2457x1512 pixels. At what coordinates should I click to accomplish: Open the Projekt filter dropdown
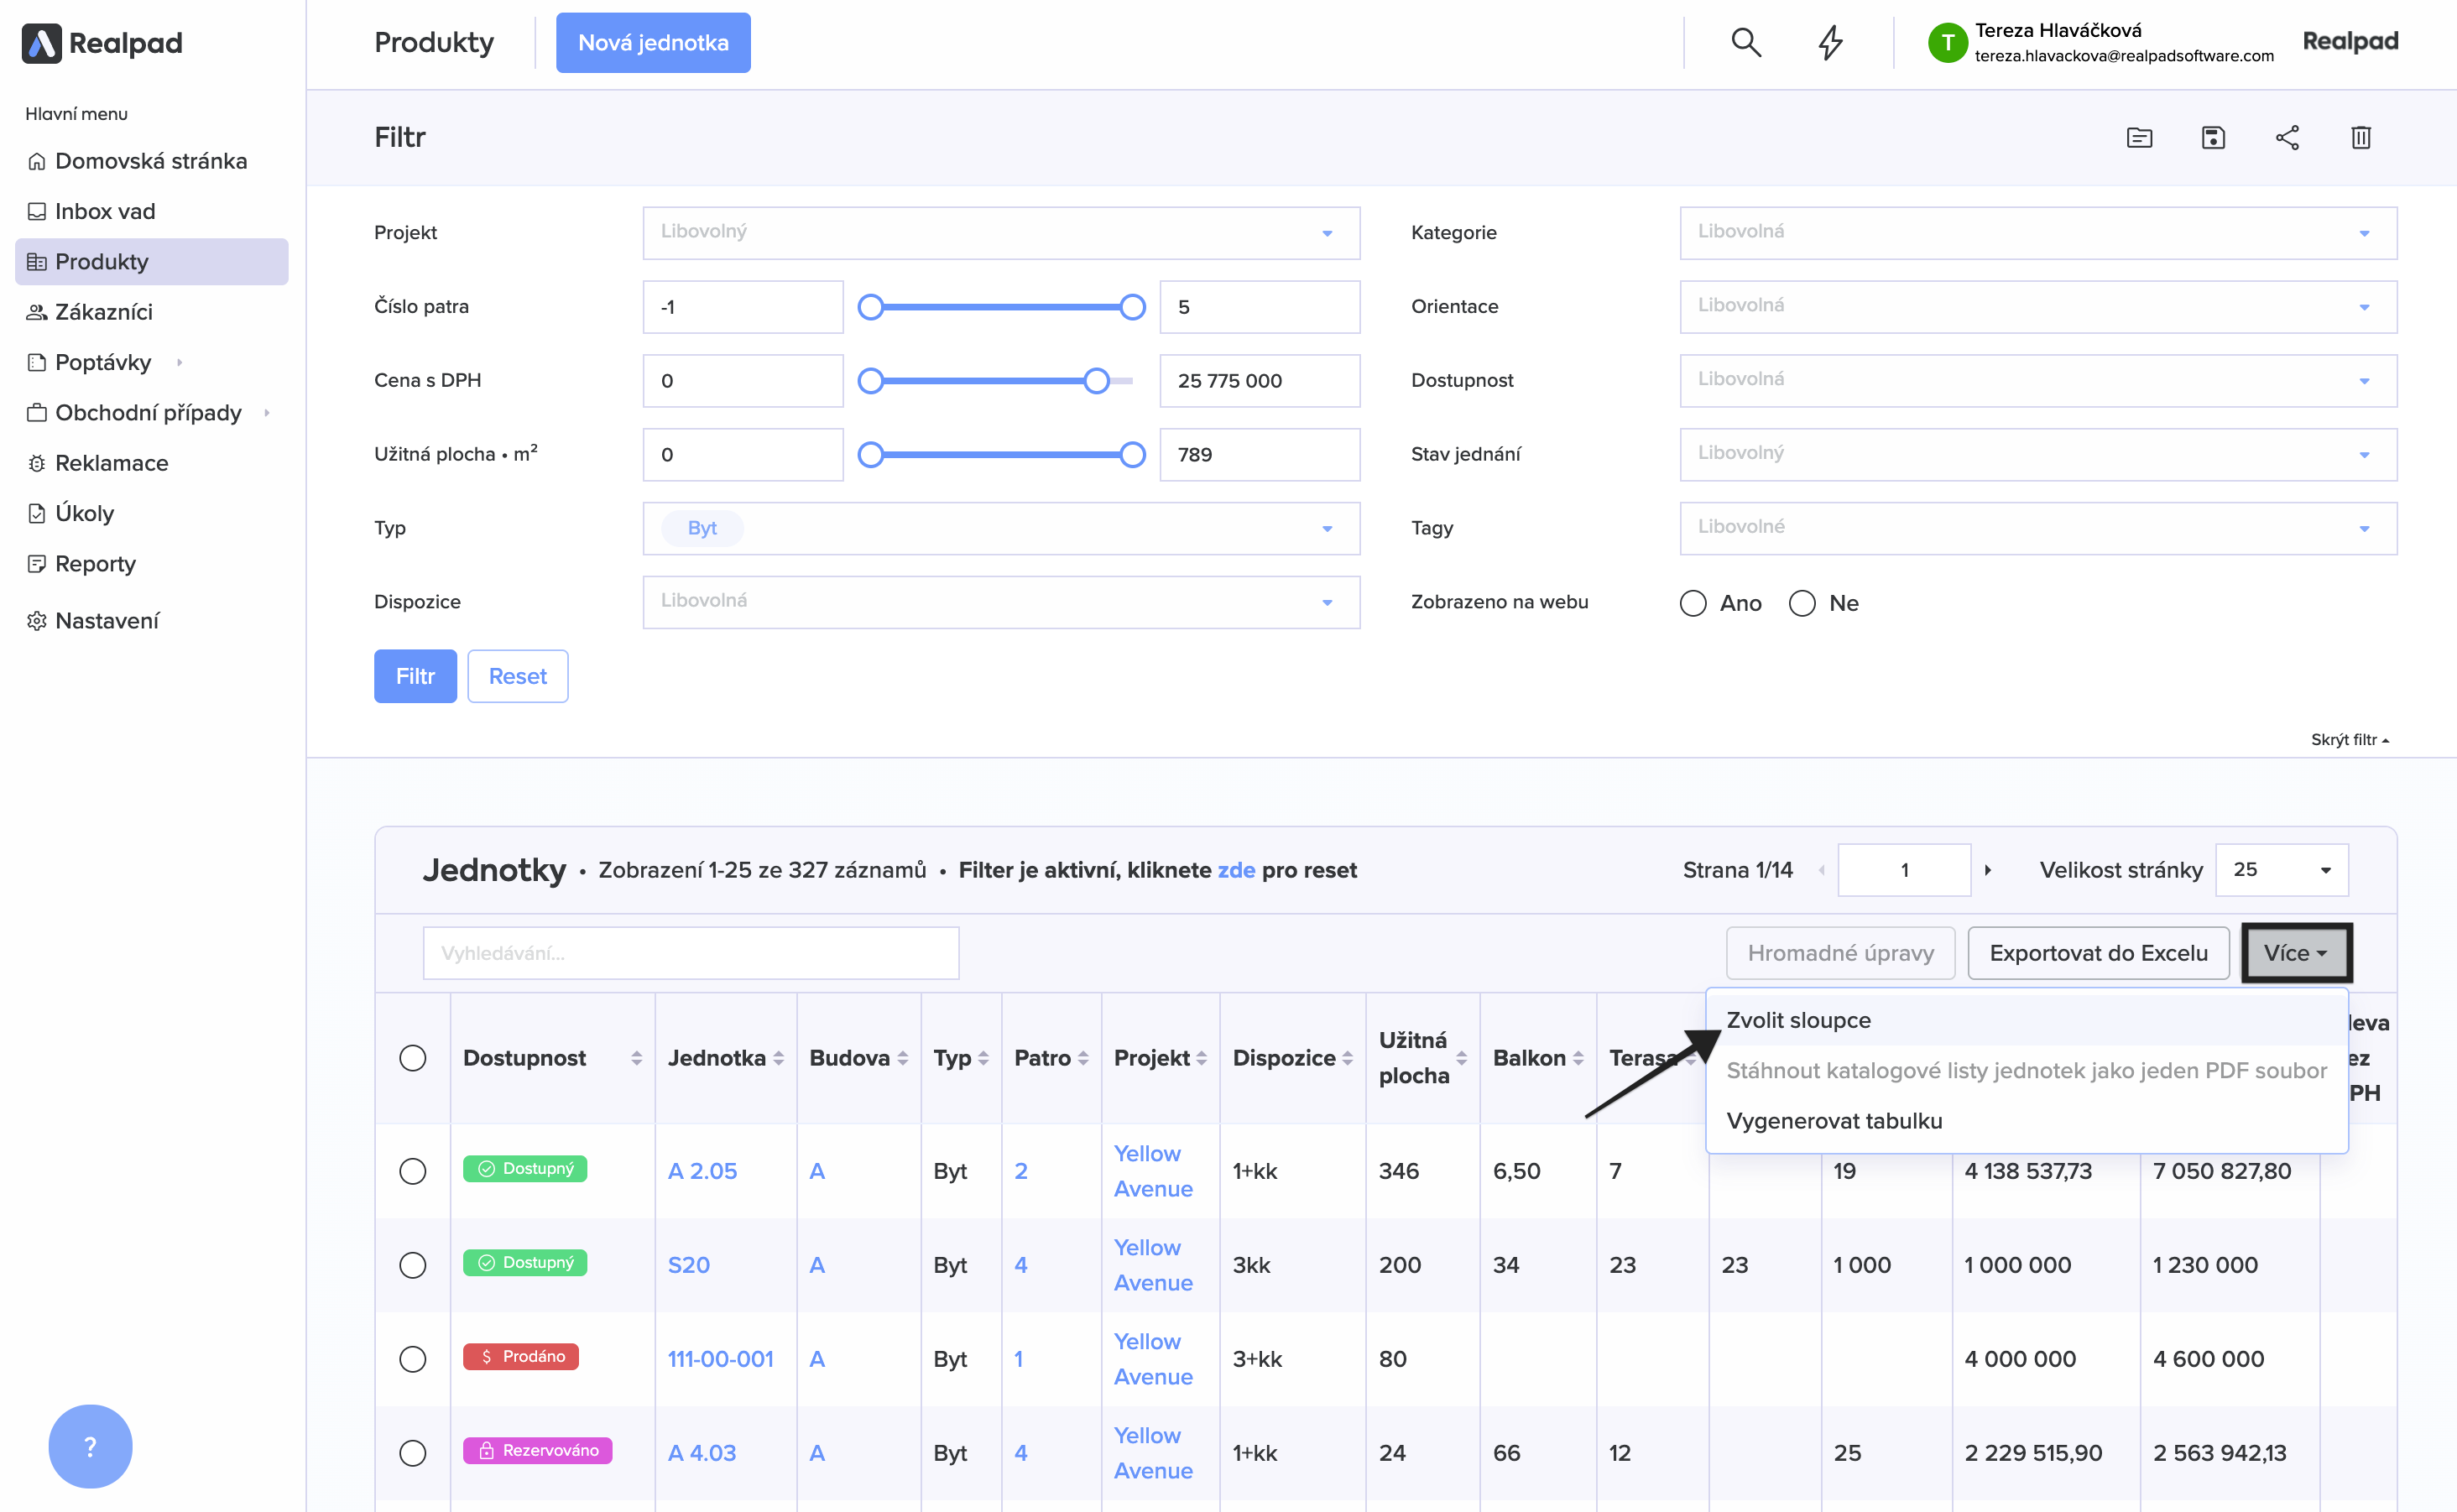pos(1000,233)
